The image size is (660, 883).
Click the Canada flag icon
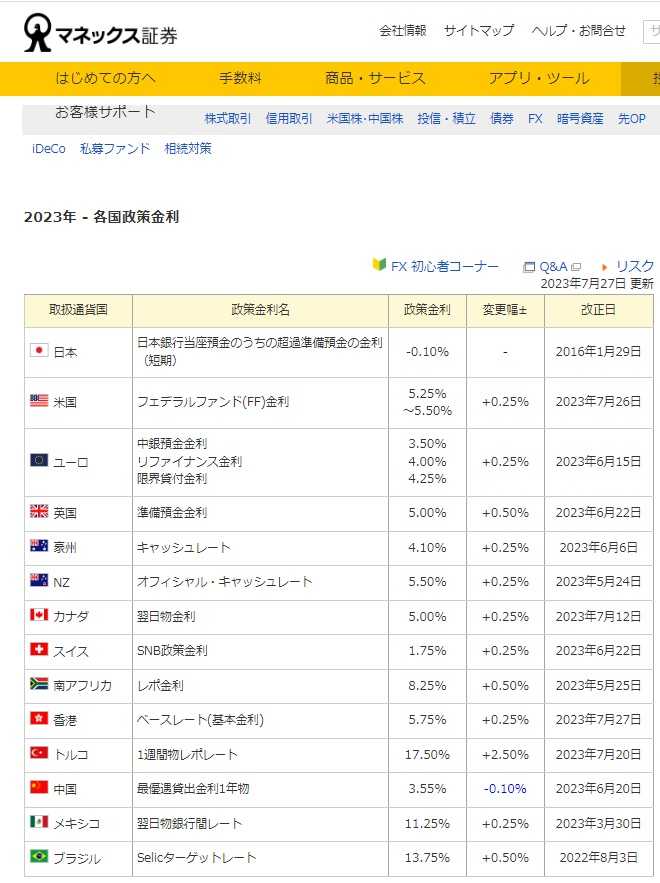tap(39, 615)
